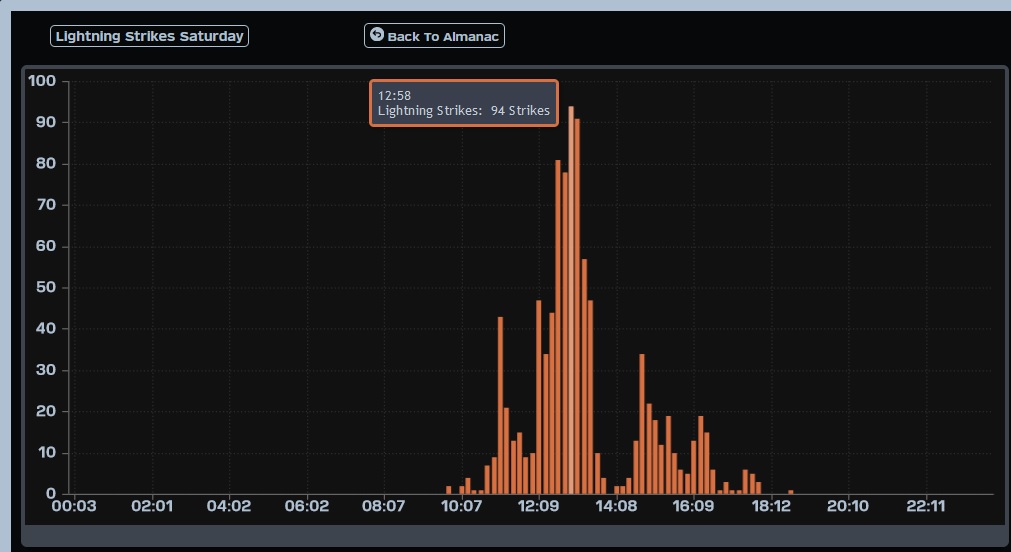Click the gray footer bar below the chart
Viewport: 1011px width, 552px height.
(x=513, y=536)
